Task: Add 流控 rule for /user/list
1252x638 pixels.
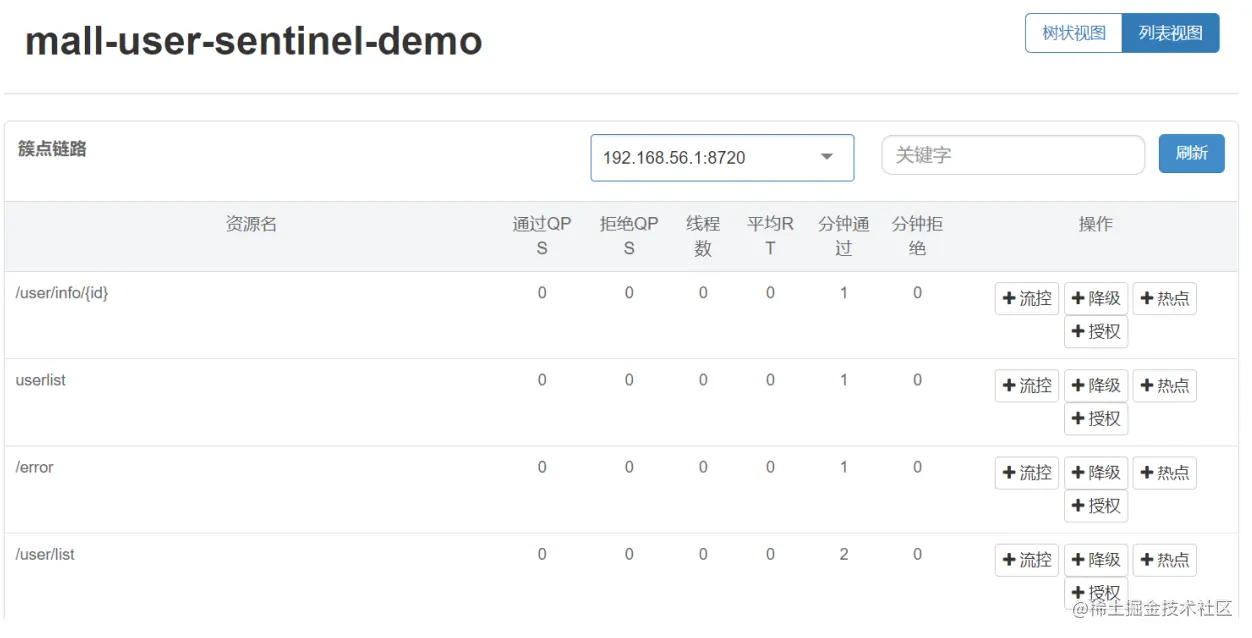Action: pyautogui.click(x=1026, y=560)
